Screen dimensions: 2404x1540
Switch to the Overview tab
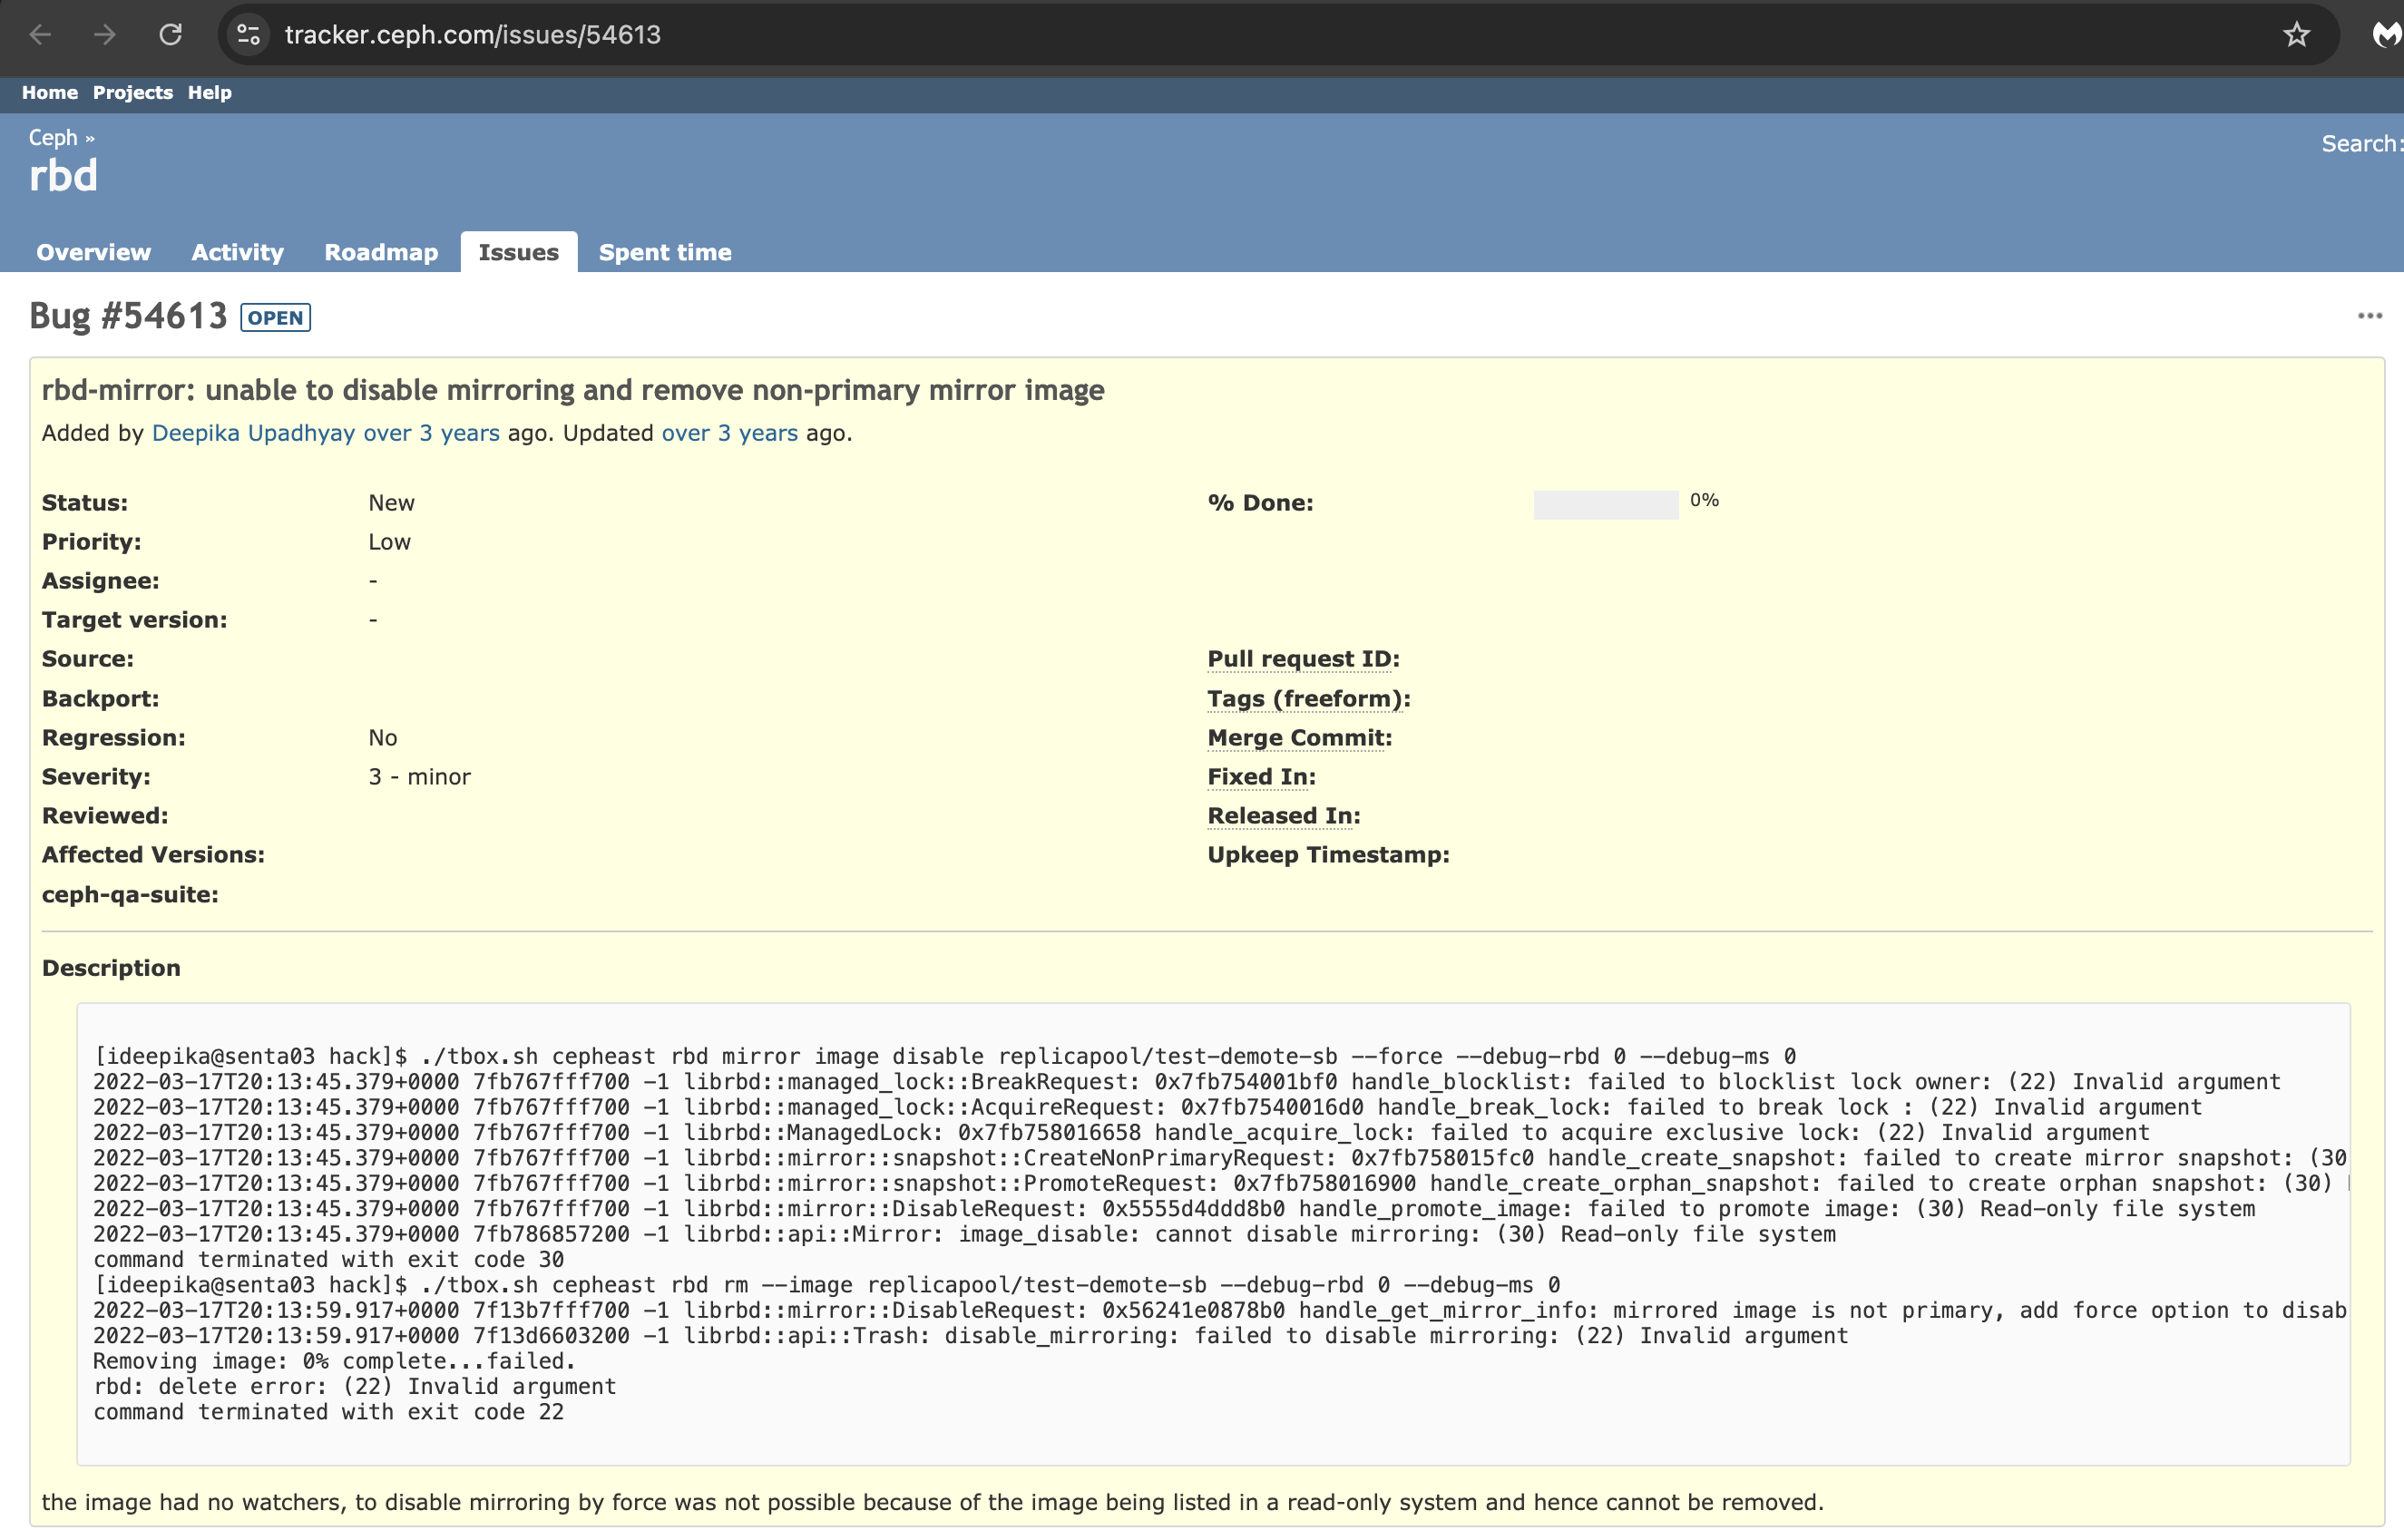[93, 252]
